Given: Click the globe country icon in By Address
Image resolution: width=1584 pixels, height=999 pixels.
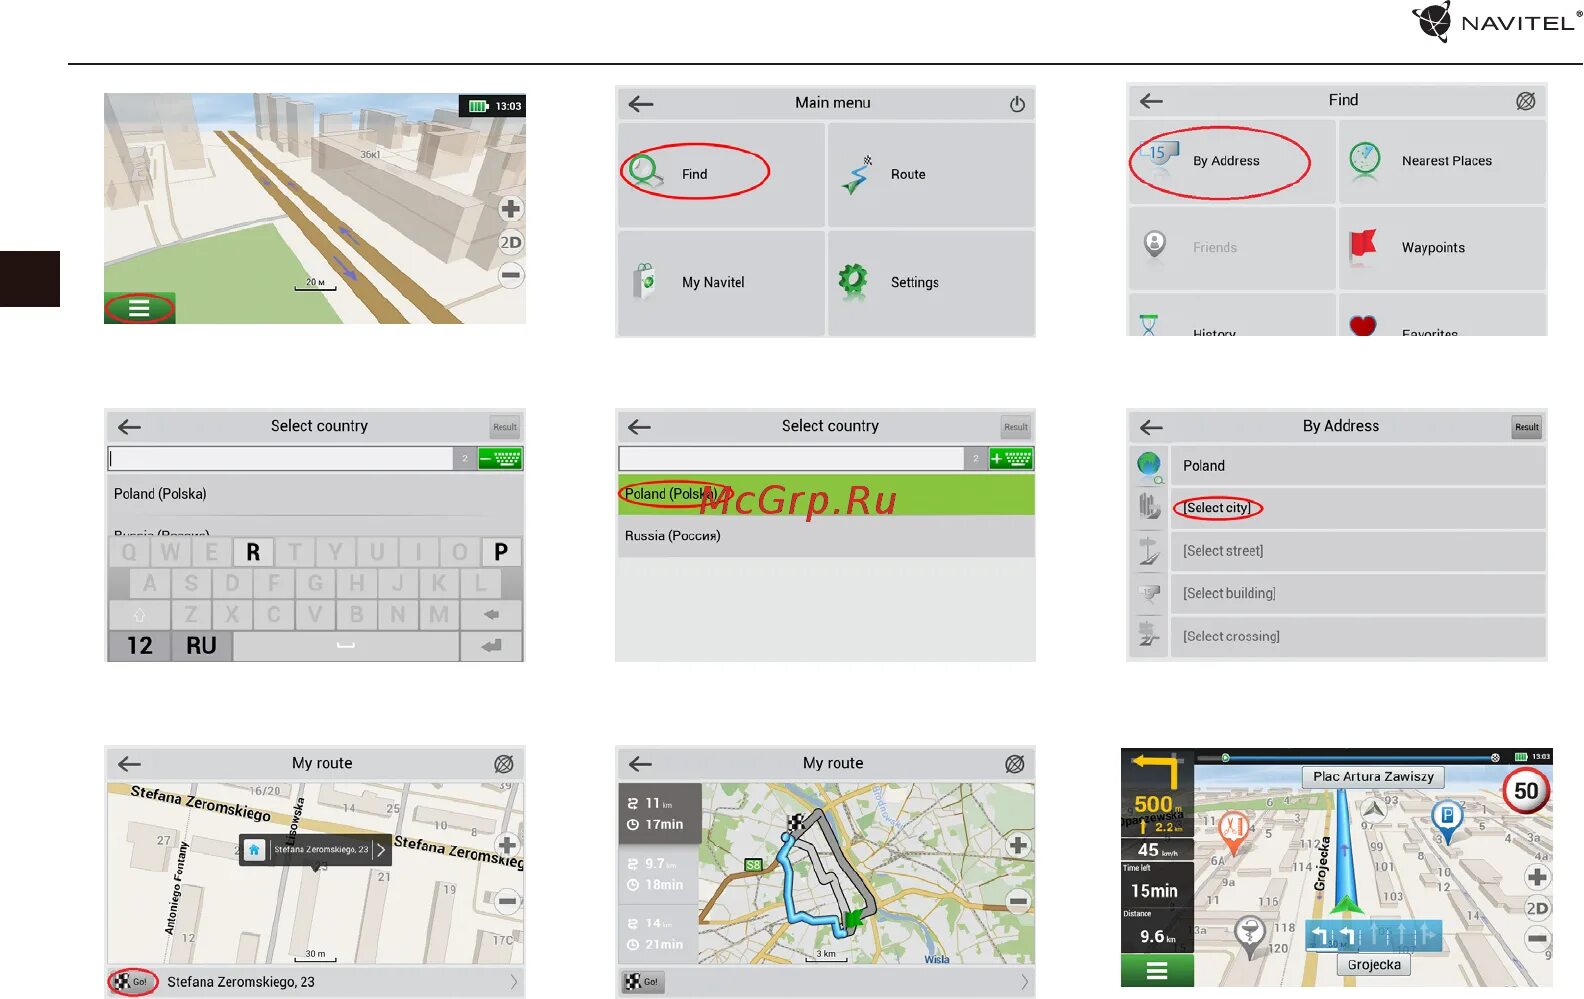Looking at the screenshot, I should point(1150,466).
